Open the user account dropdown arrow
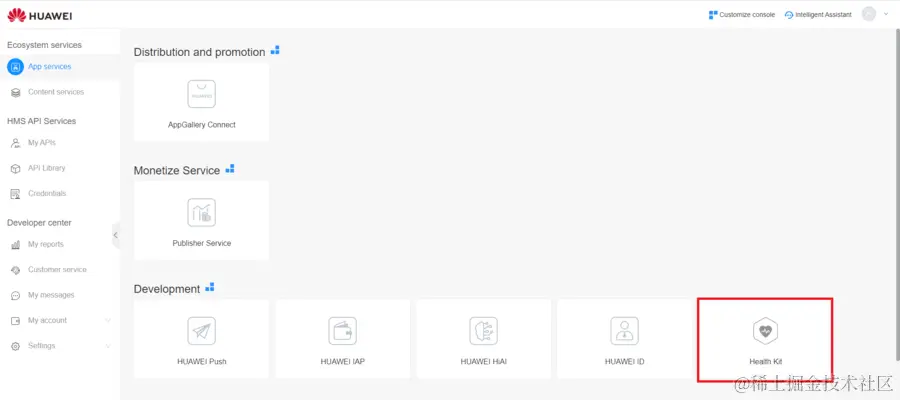The height and width of the screenshot is (400, 900). 886,14
